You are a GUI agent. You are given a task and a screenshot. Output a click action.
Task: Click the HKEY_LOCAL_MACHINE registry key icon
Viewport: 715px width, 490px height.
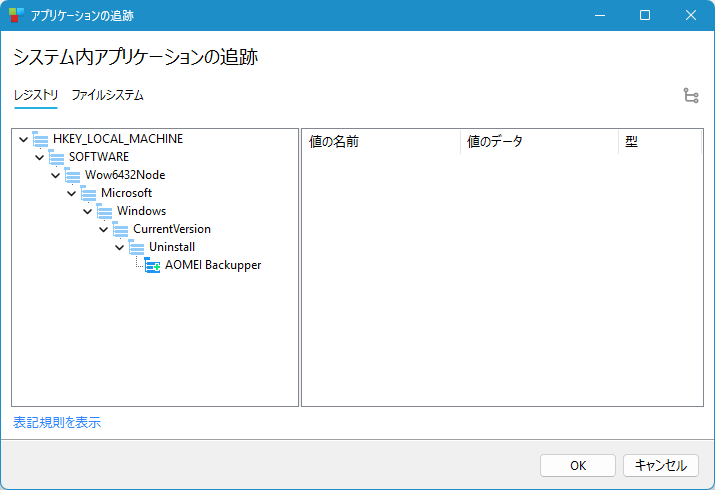(x=41, y=139)
